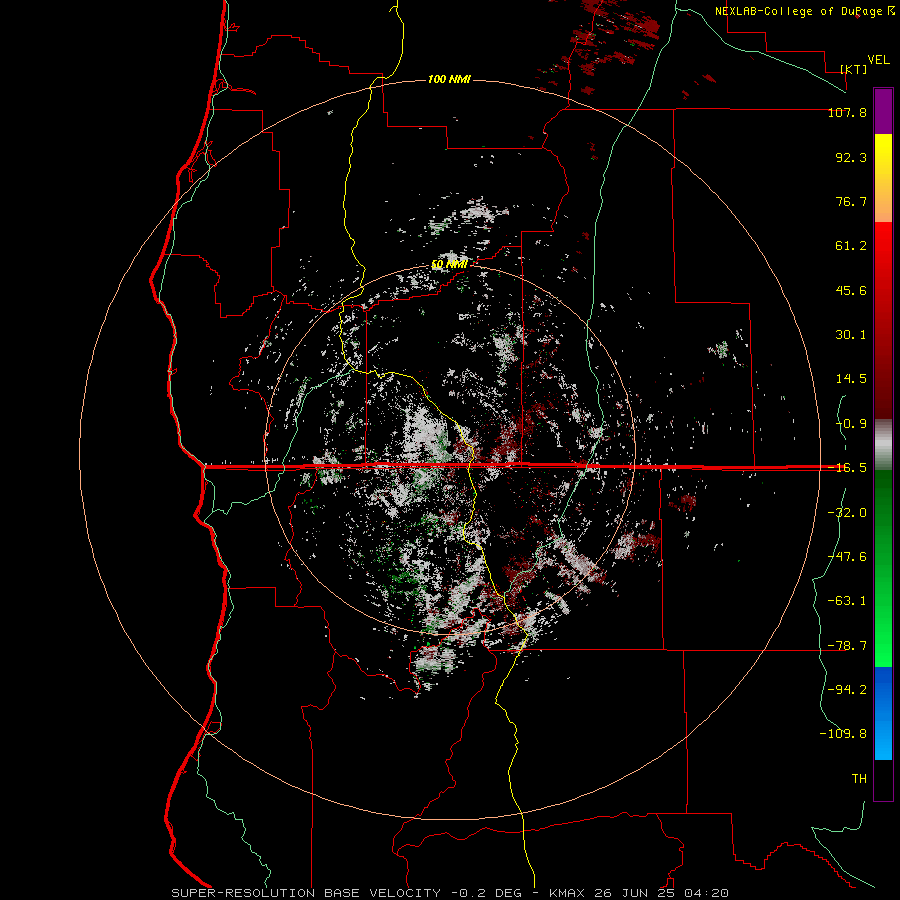Click the VEL legend title
900x900 pixels.
878,60
